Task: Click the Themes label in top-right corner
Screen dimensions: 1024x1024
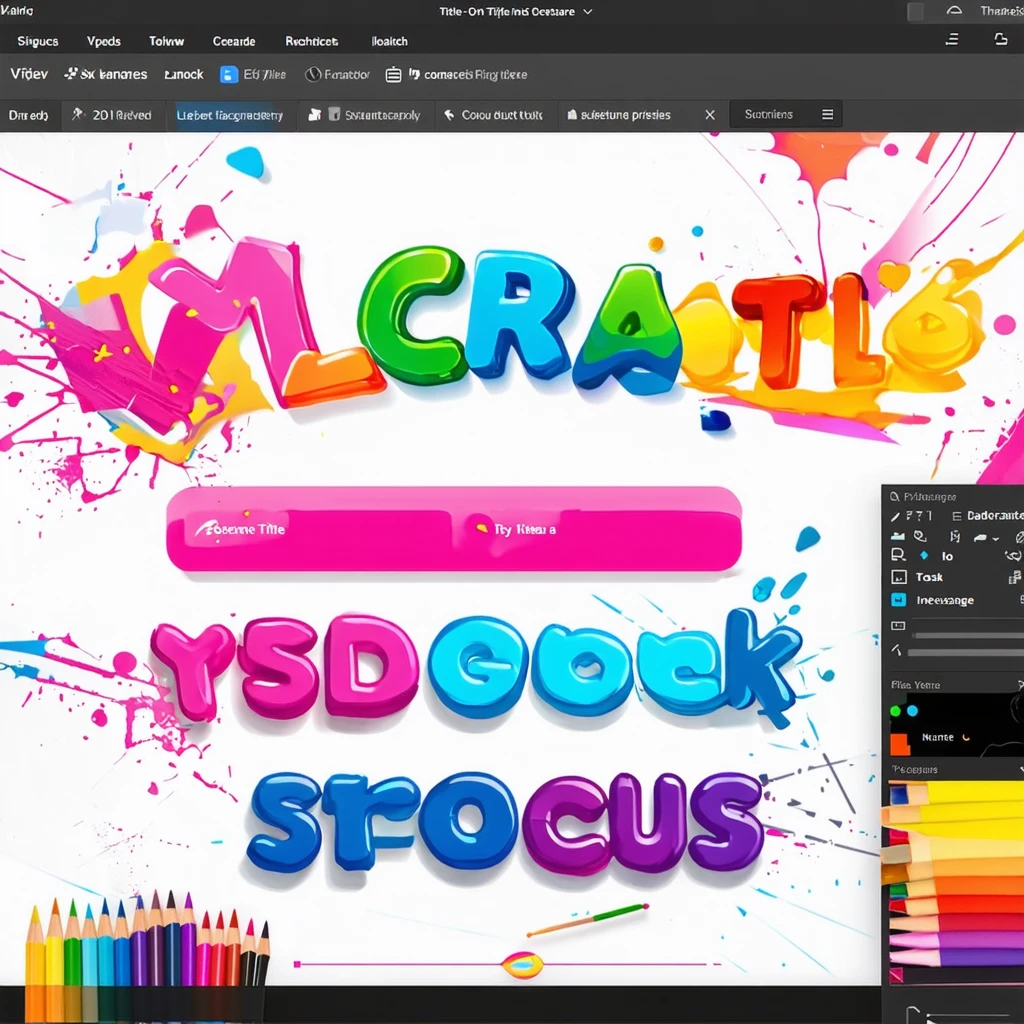Action: (1001, 11)
